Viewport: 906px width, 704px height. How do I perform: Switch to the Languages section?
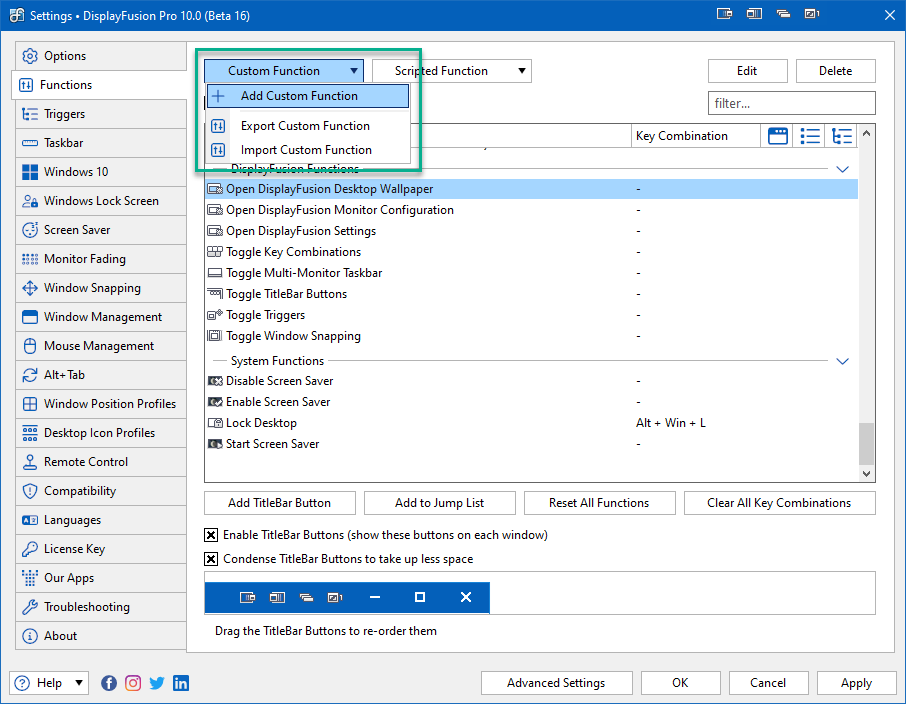point(101,520)
